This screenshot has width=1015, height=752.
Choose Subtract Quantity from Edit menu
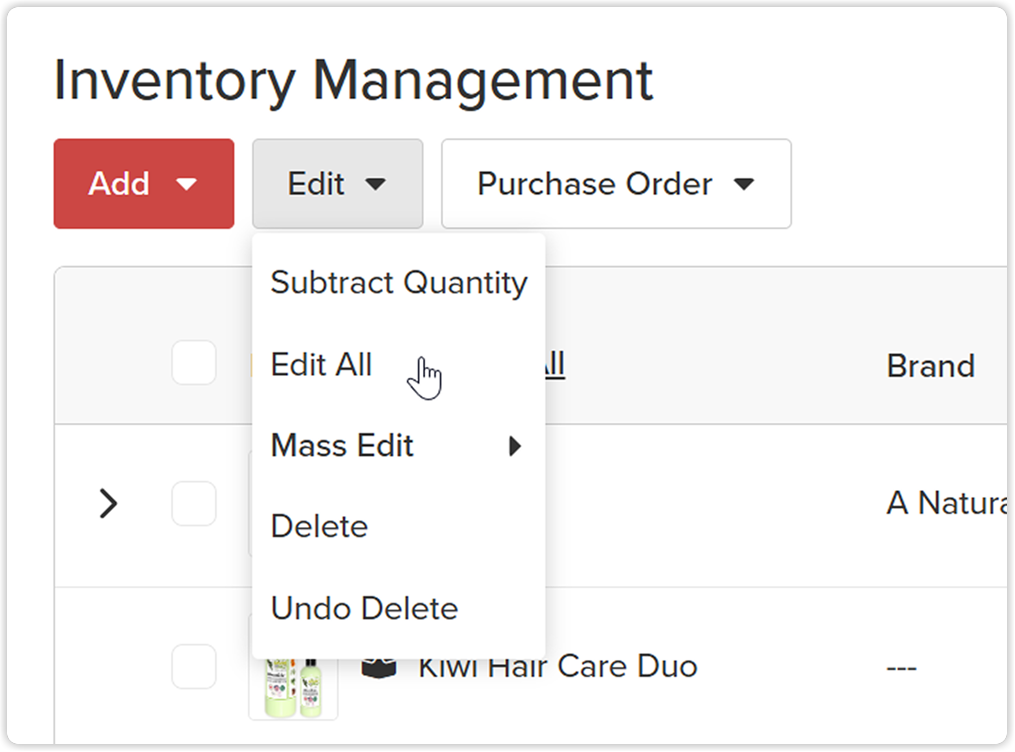[x=399, y=283]
